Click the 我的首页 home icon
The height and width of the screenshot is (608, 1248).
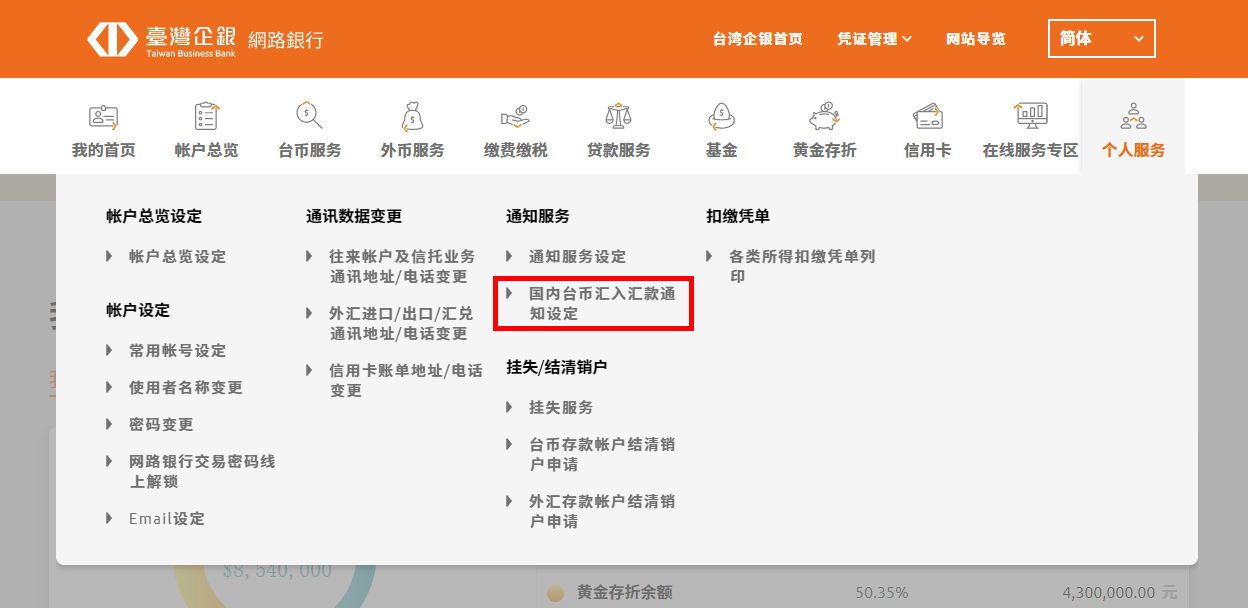point(103,117)
